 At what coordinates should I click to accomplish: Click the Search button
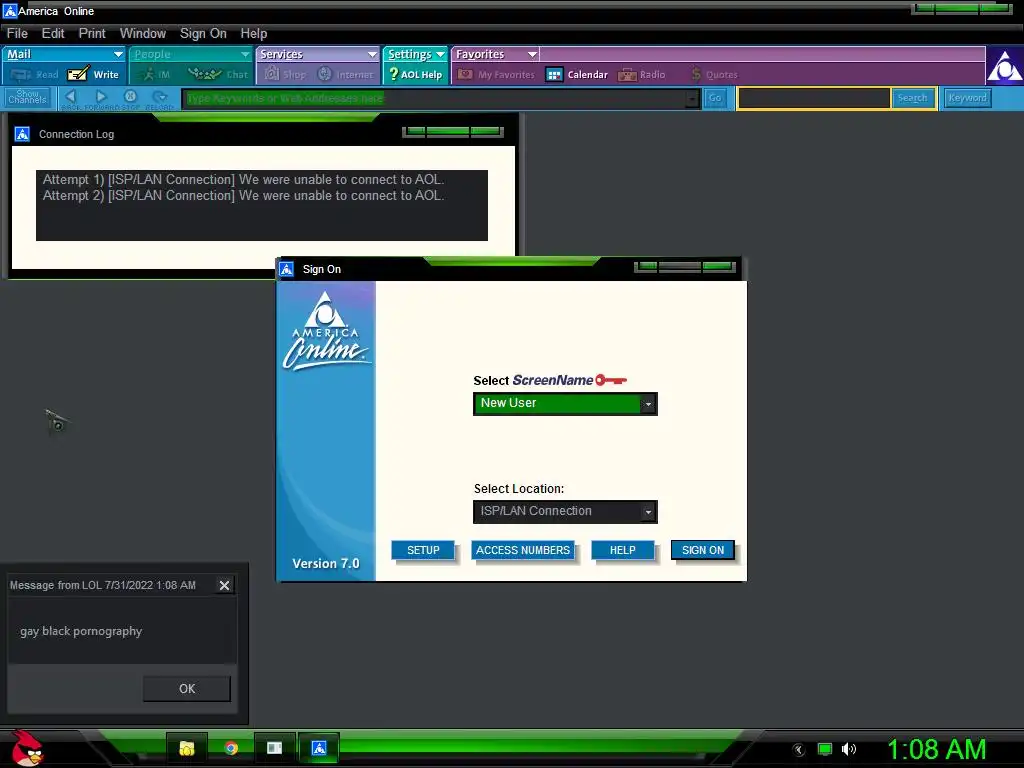click(912, 98)
